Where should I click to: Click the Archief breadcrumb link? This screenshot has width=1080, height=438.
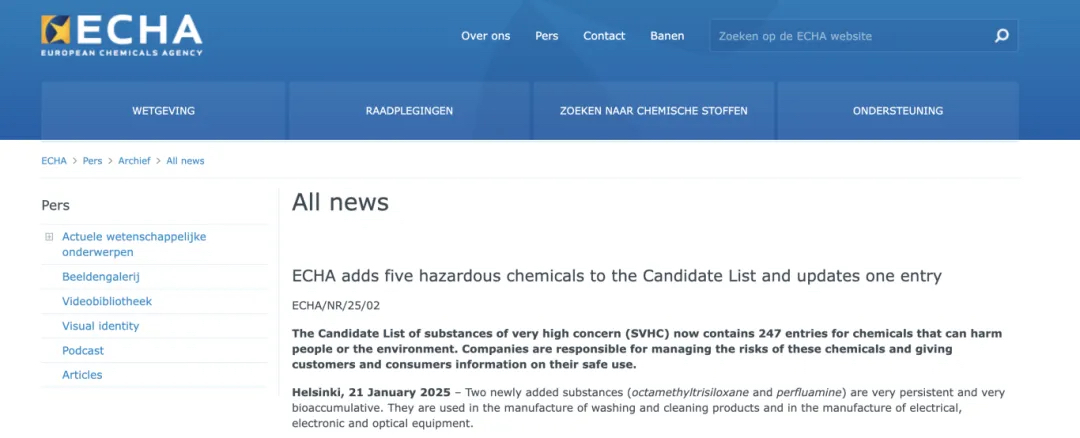(x=134, y=161)
